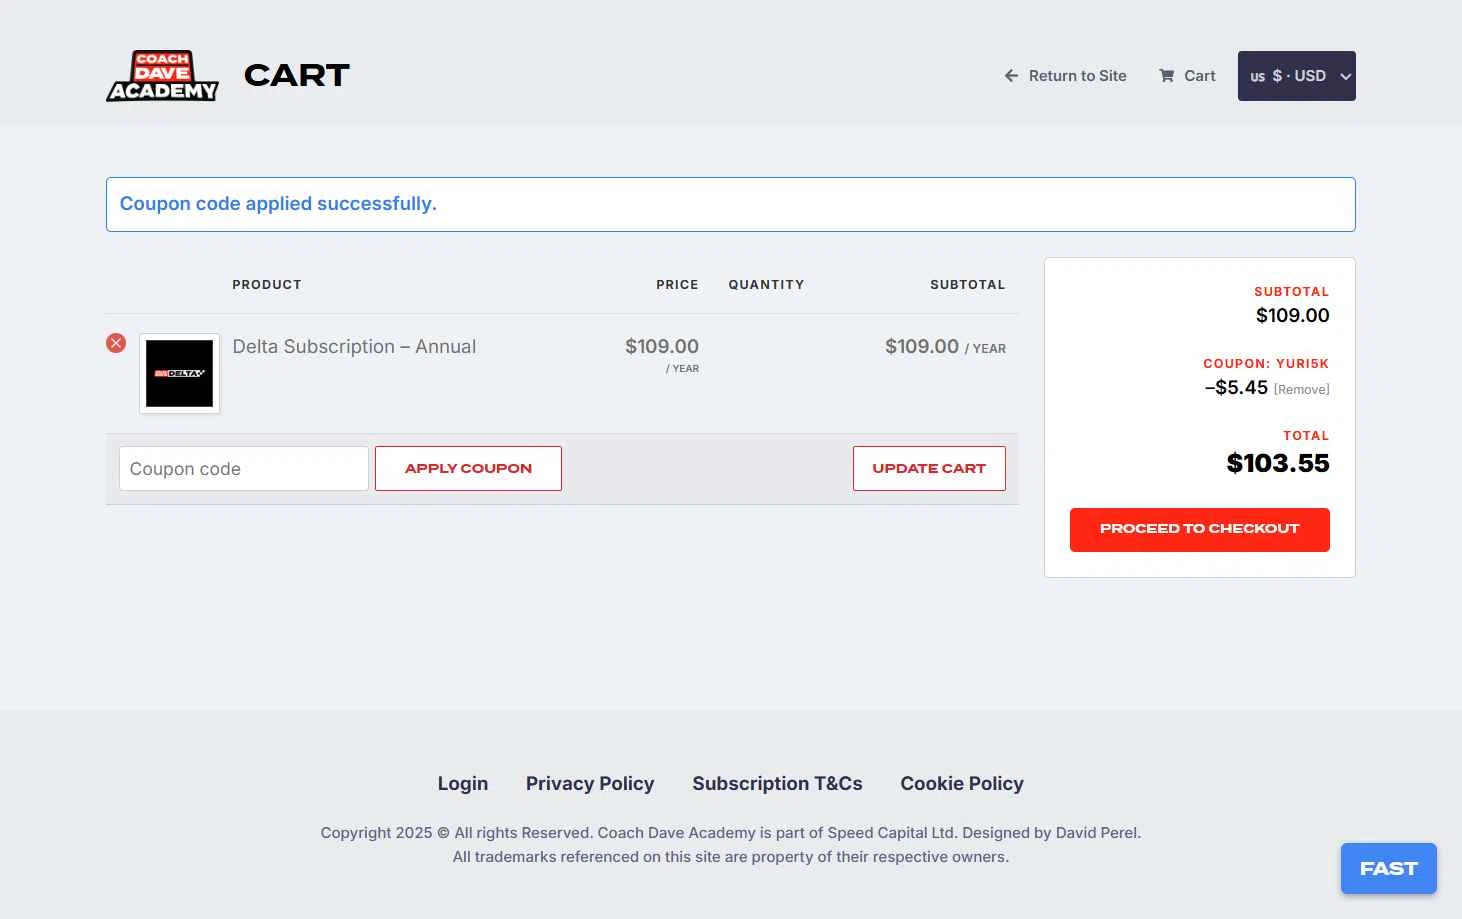
Task: Click the $103.55 total amount
Action: [1278, 464]
